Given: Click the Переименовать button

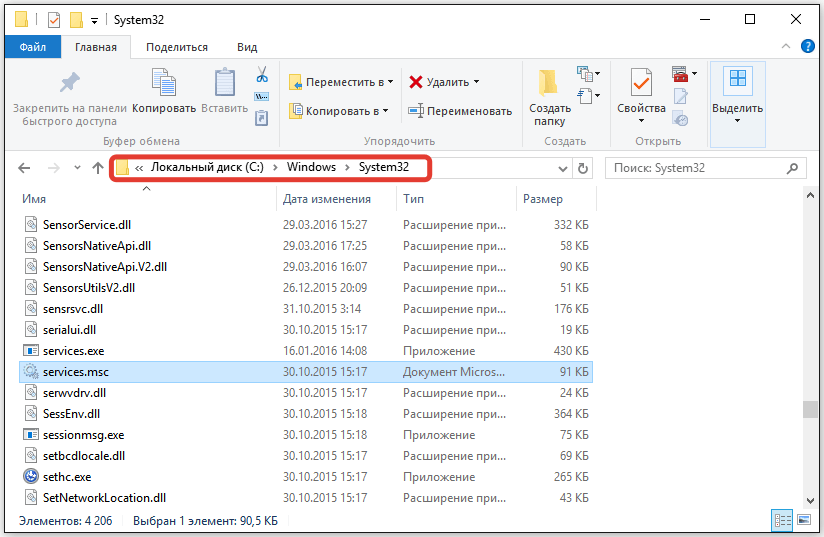Looking at the screenshot, I should coord(460,111).
